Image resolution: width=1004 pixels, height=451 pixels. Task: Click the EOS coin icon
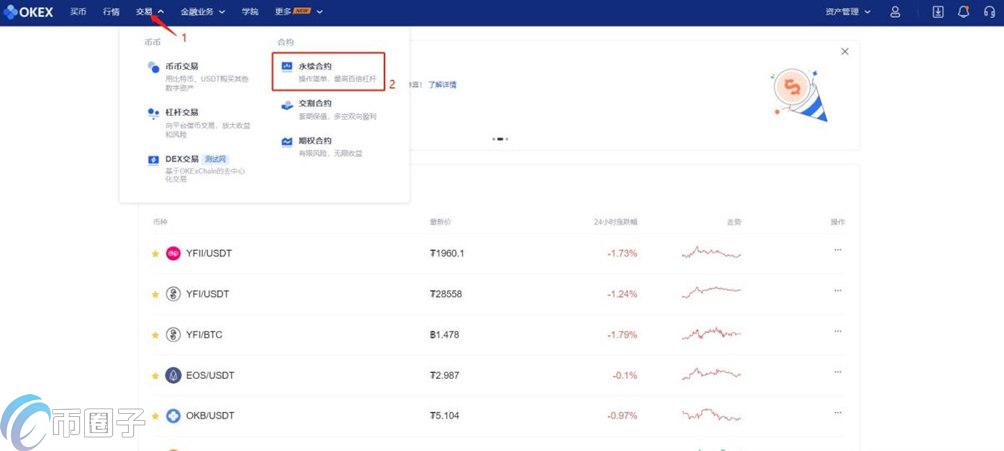[x=173, y=375]
